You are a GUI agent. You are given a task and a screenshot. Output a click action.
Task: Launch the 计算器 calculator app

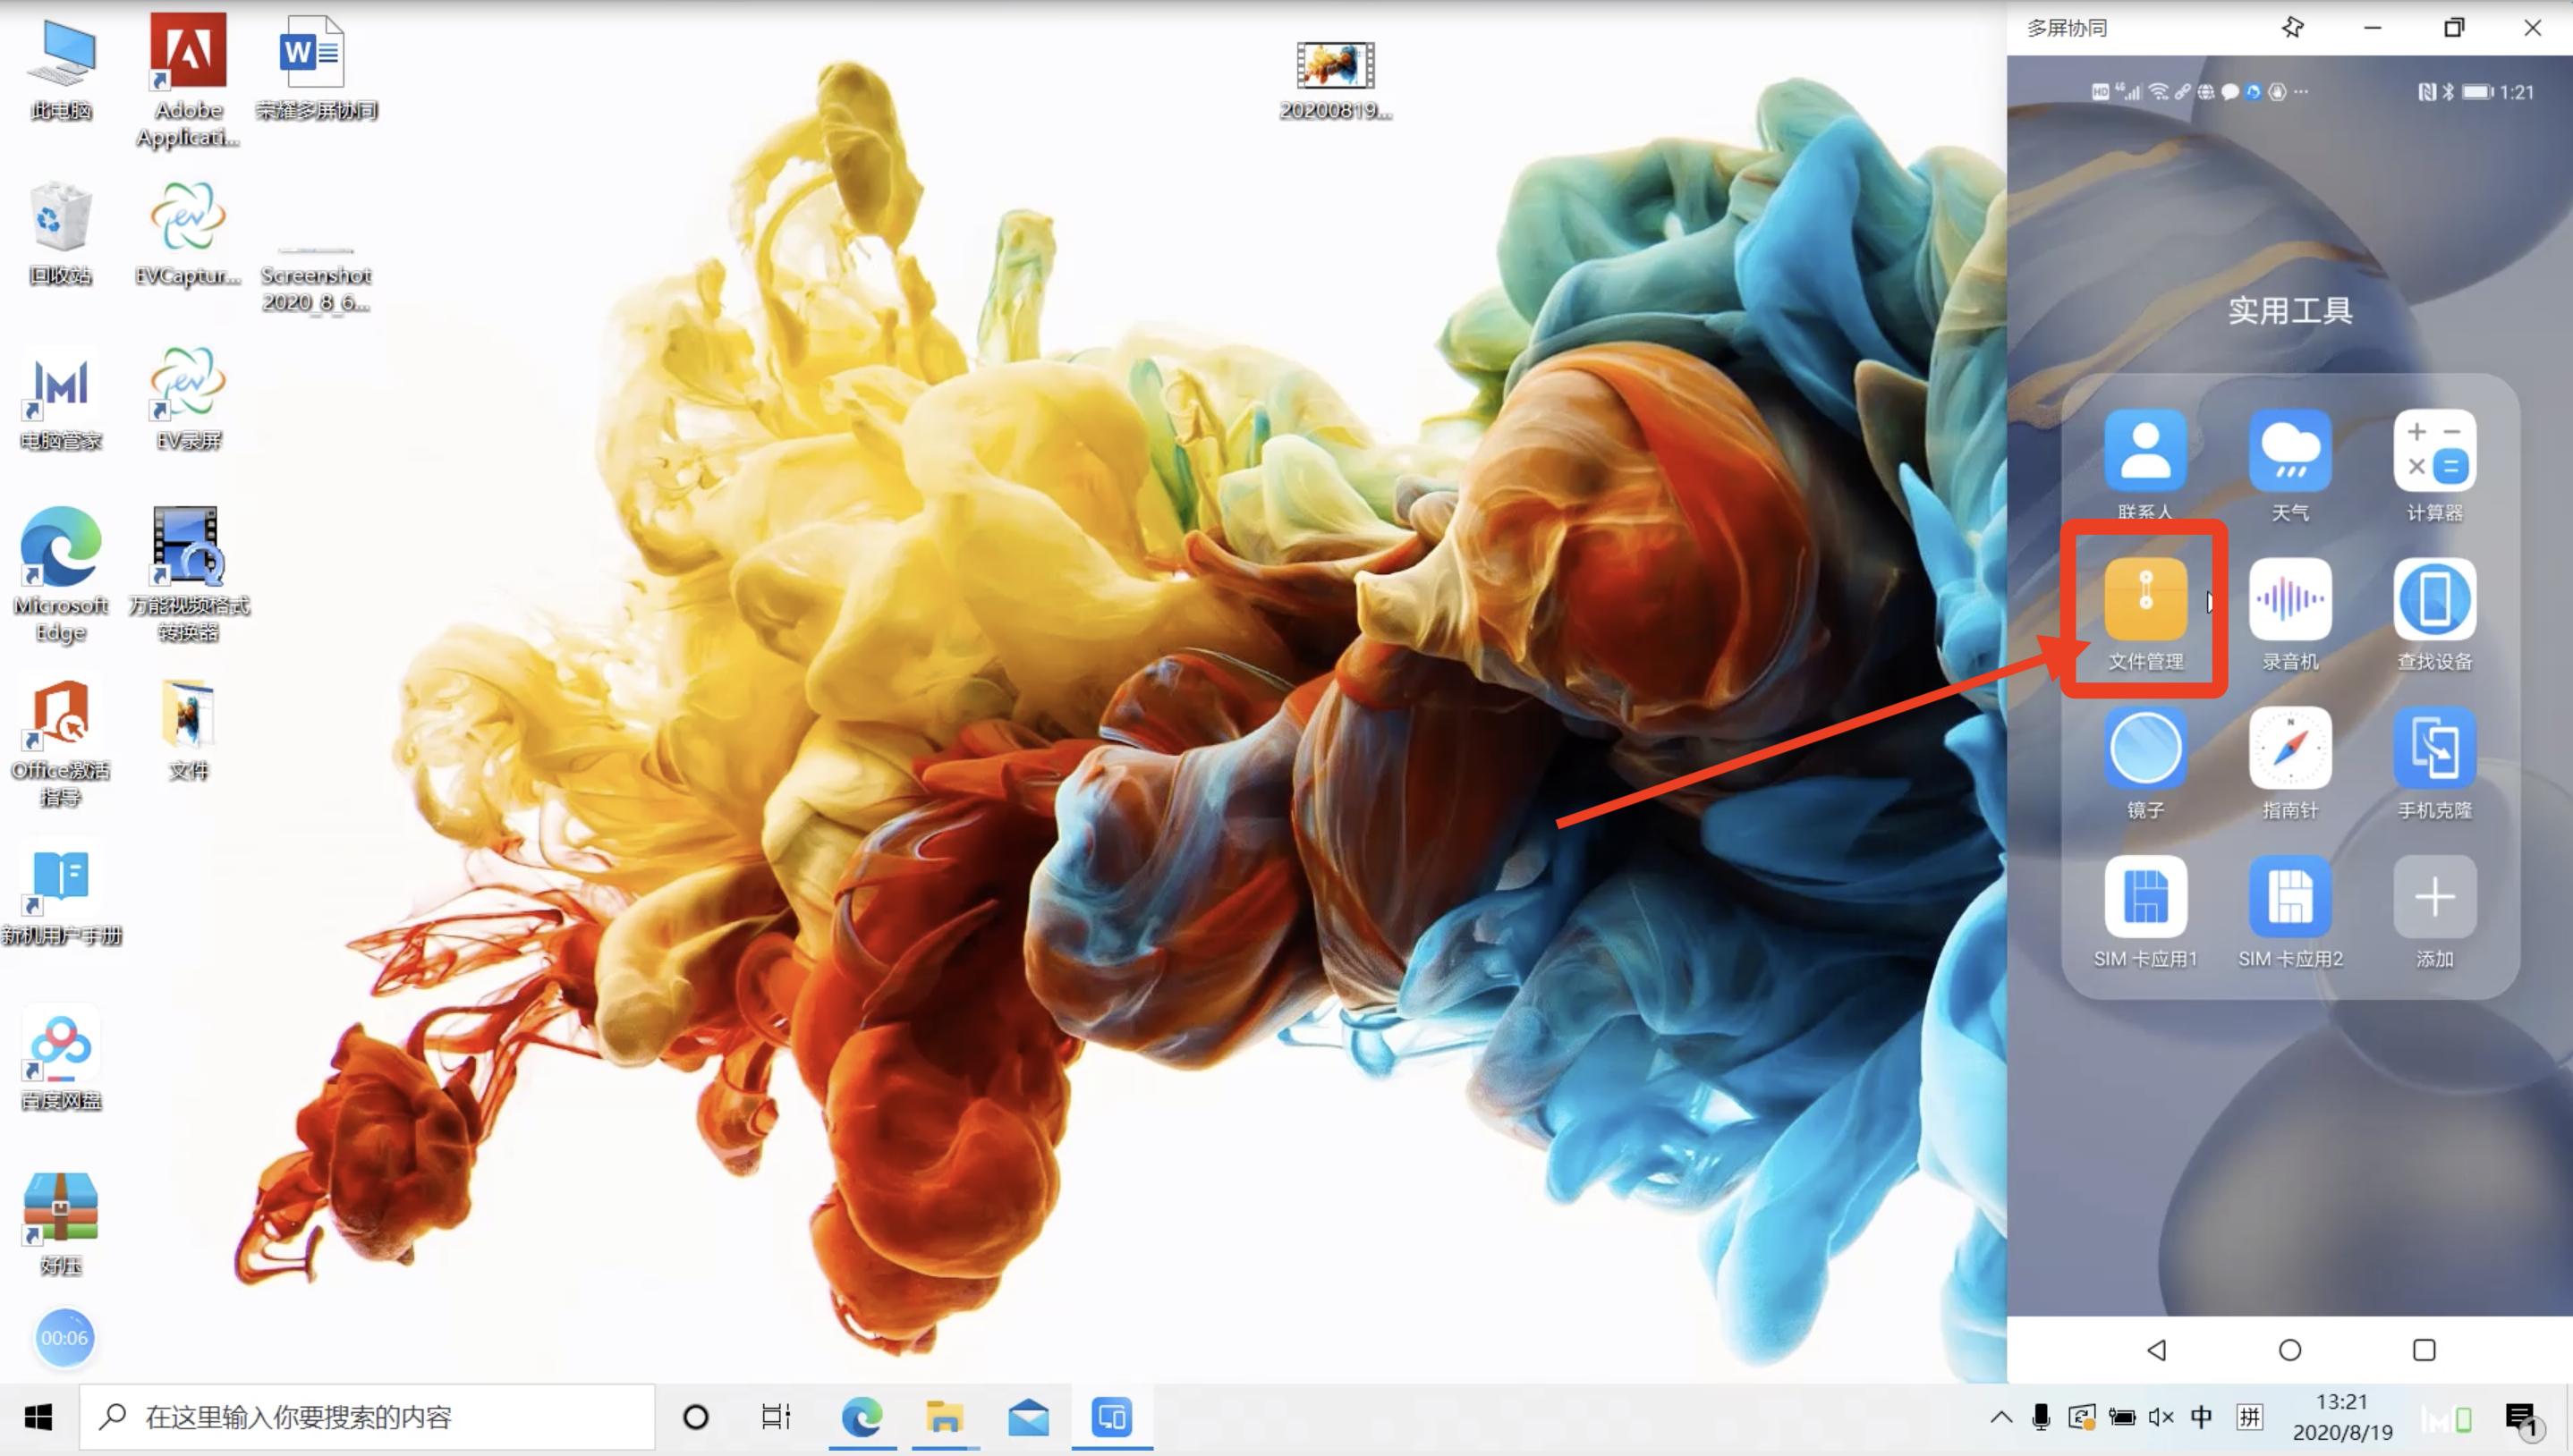(2433, 451)
